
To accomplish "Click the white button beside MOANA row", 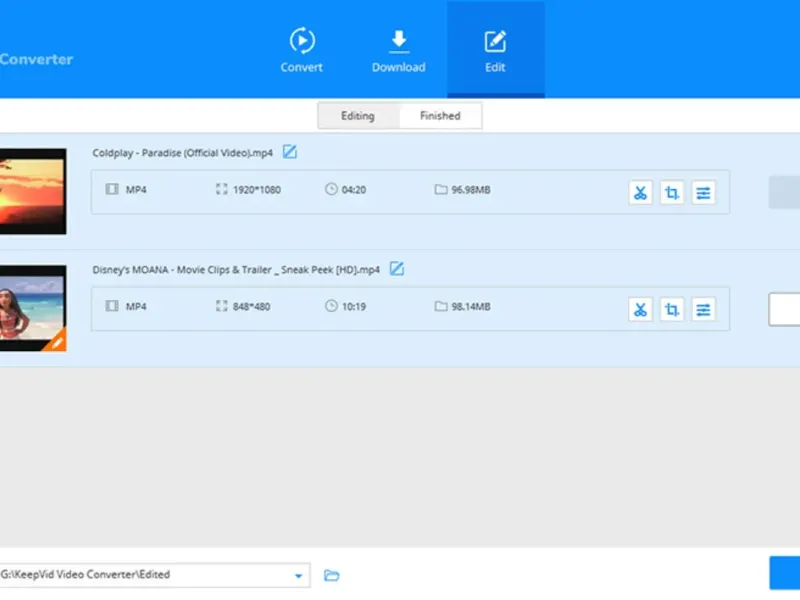I will pos(784,309).
